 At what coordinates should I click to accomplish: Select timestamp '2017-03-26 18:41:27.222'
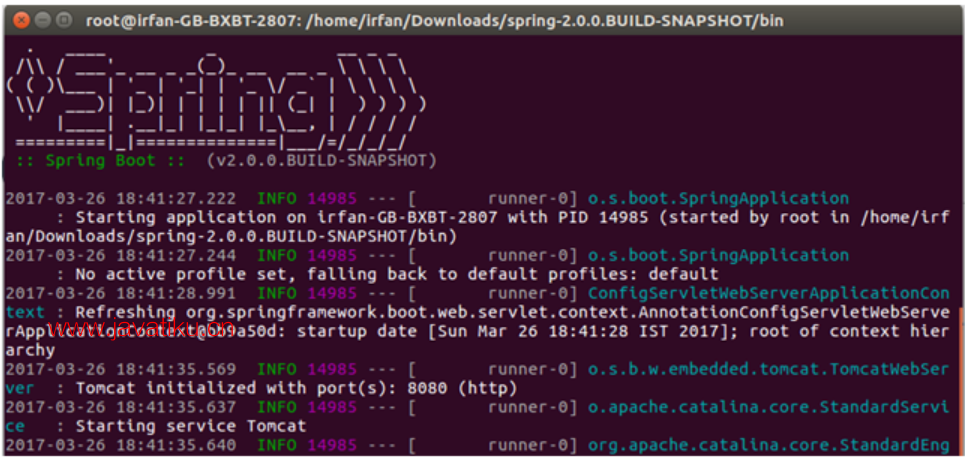click(121, 199)
